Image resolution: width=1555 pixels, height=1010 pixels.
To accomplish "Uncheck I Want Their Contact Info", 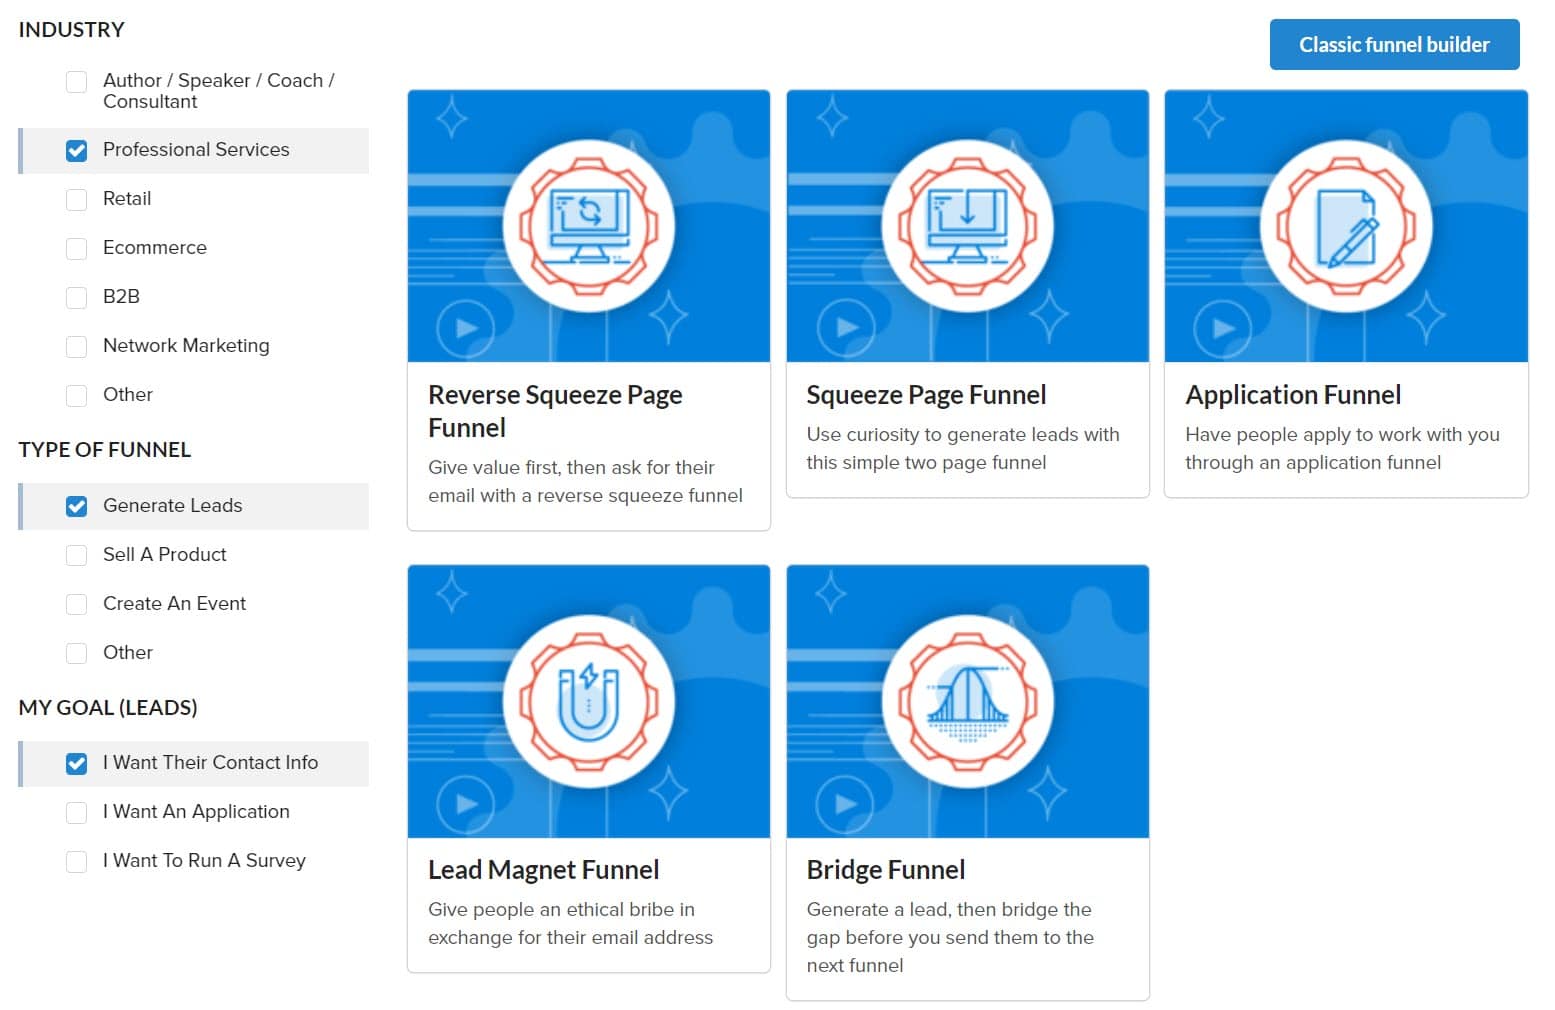I will 77,764.
